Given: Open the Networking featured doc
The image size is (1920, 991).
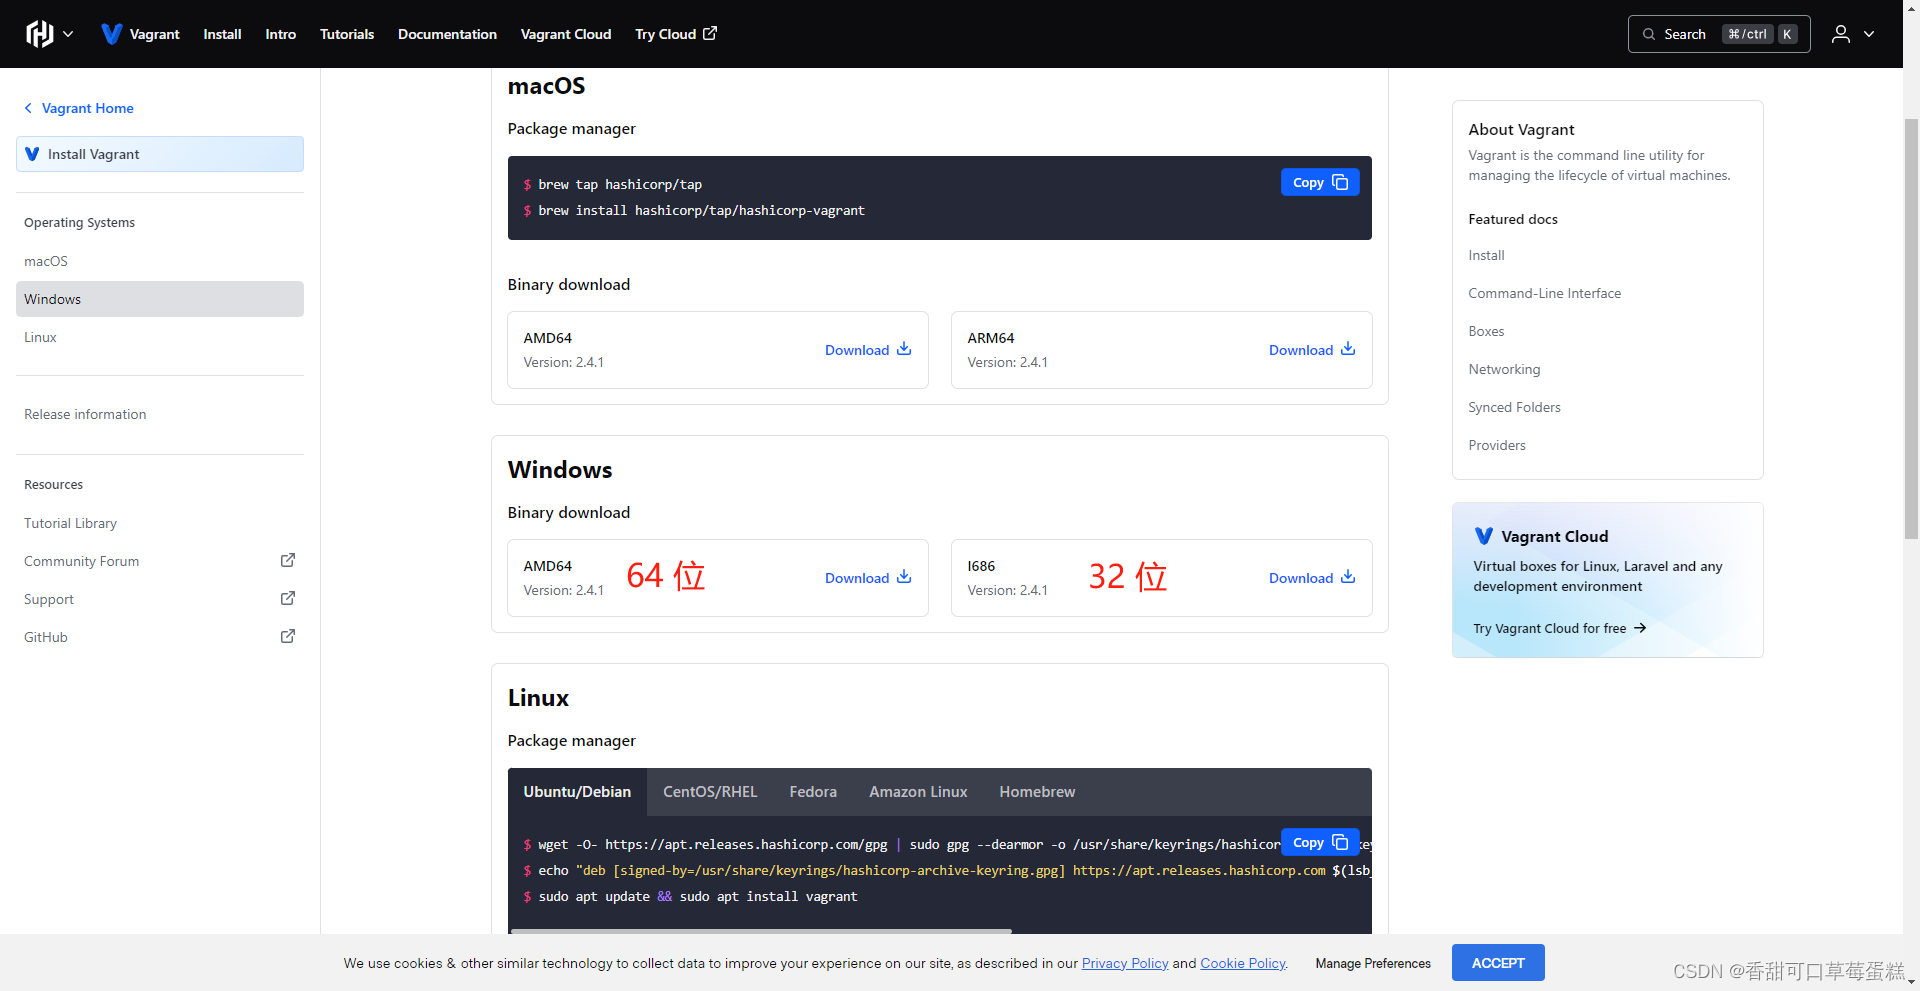Looking at the screenshot, I should click(x=1504, y=369).
